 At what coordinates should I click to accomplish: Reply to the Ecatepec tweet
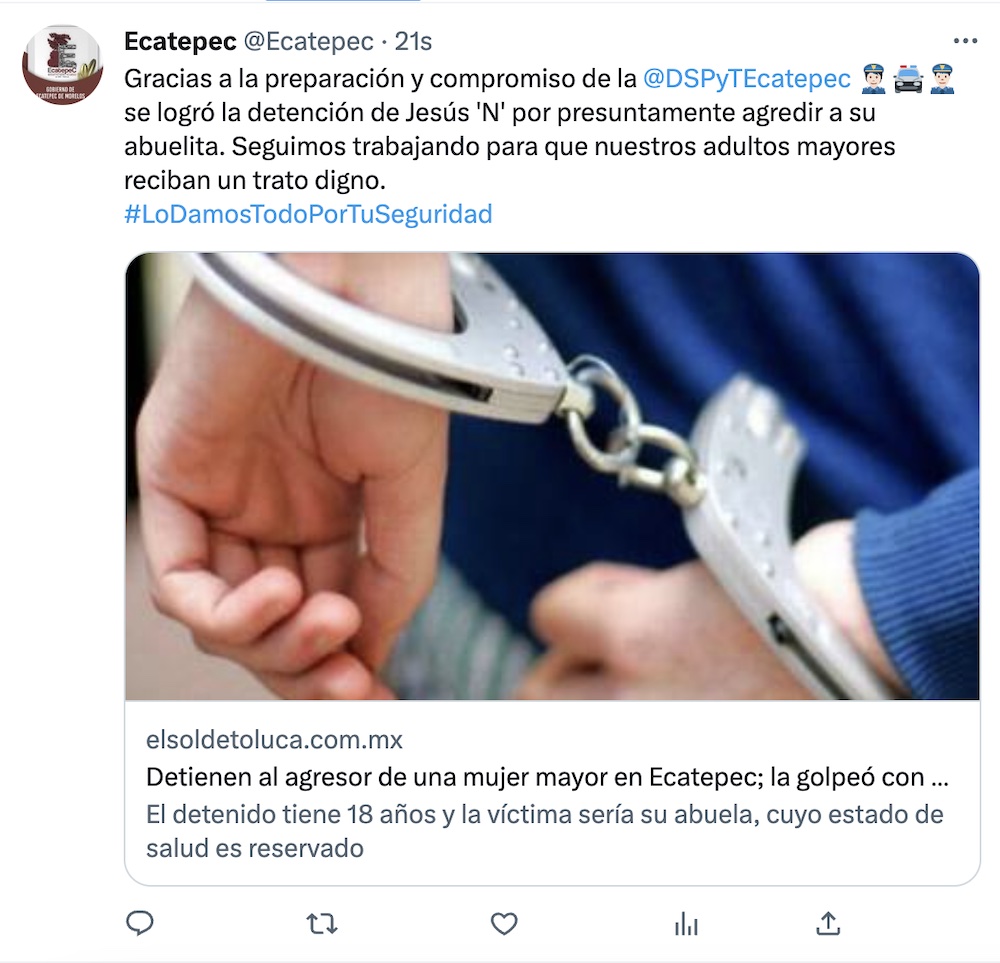click(140, 923)
